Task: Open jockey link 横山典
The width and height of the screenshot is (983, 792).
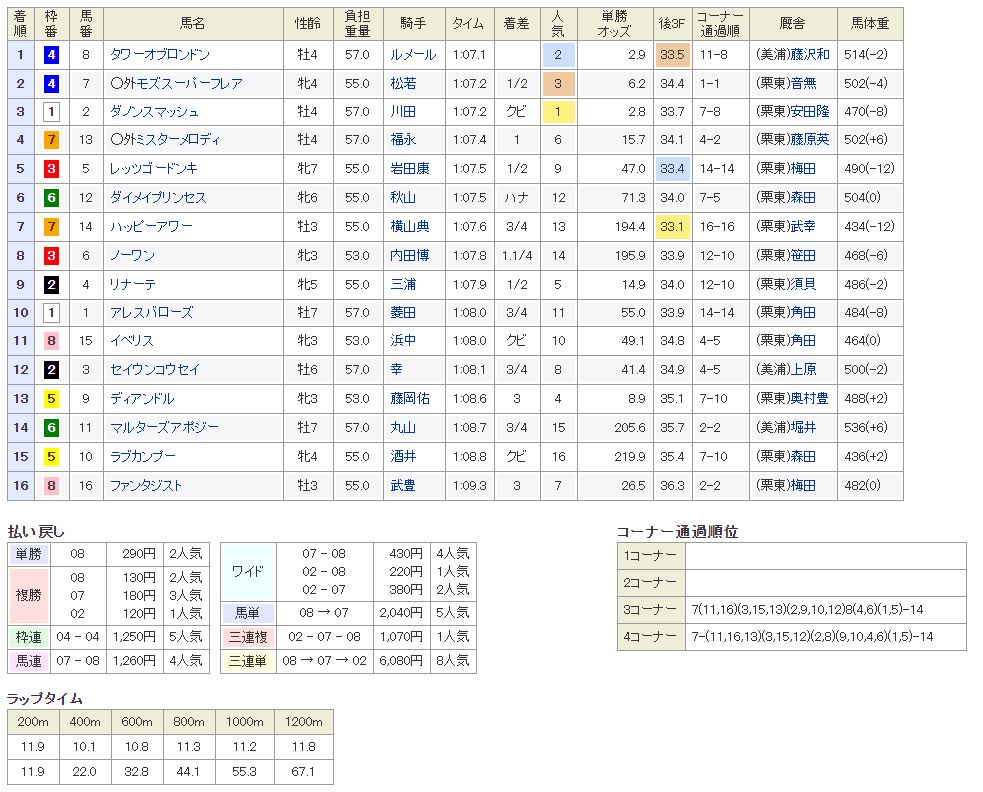Action: point(410,226)
